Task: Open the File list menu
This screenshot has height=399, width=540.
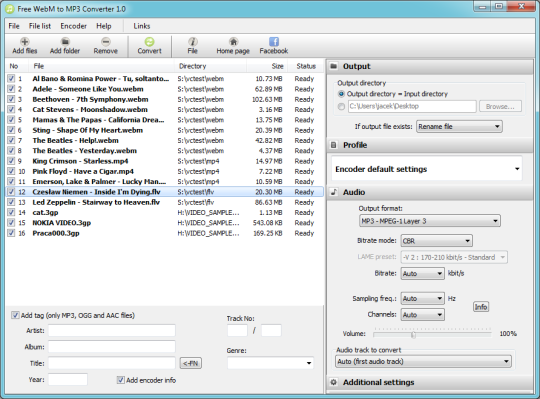Action: [40, 26]
